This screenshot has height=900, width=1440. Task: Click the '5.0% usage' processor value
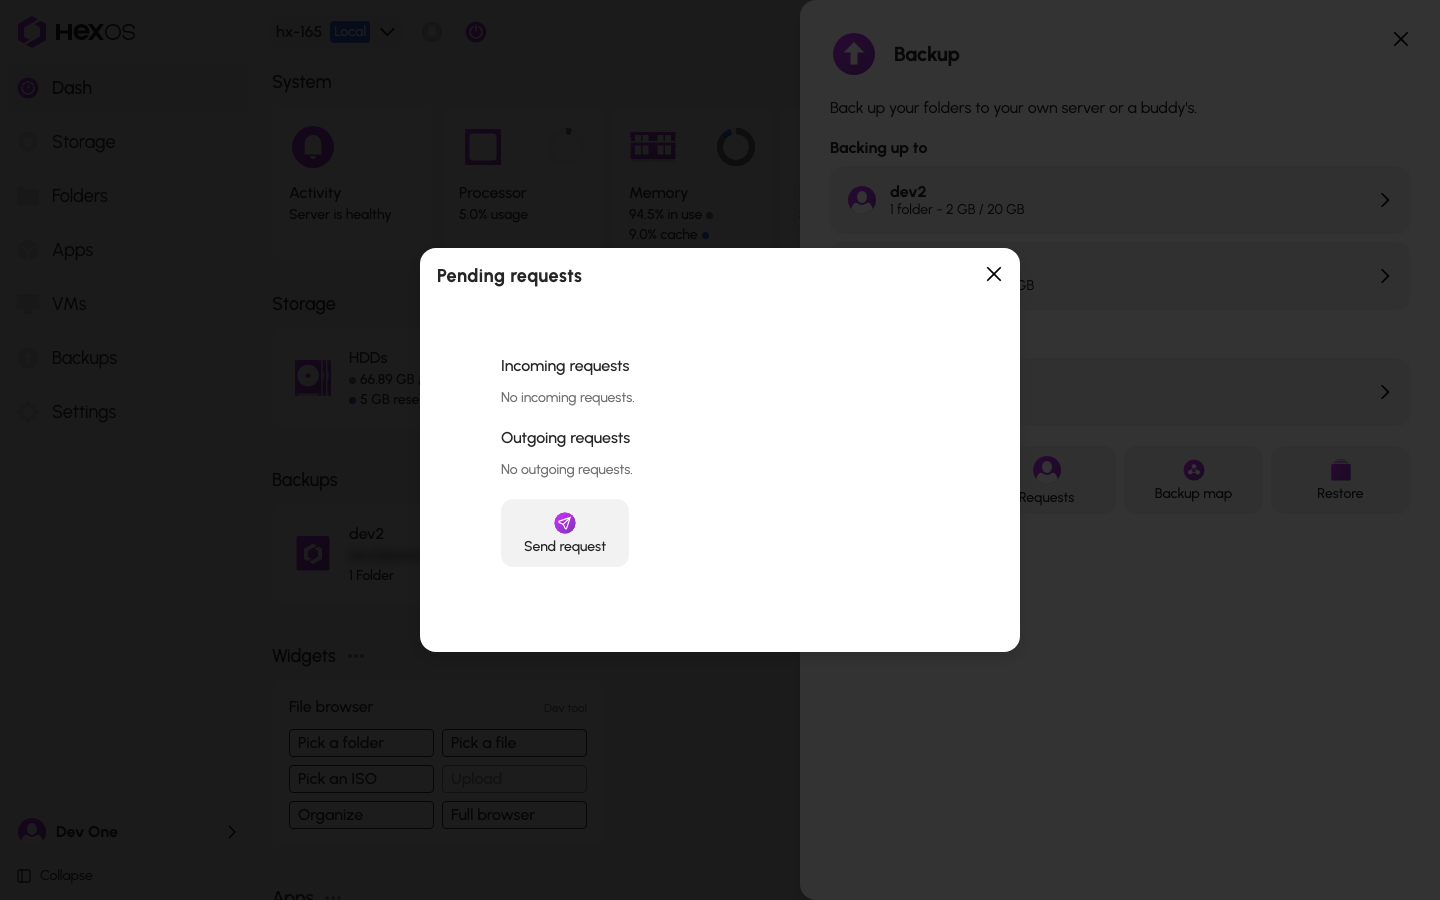[x=493, y=215]
